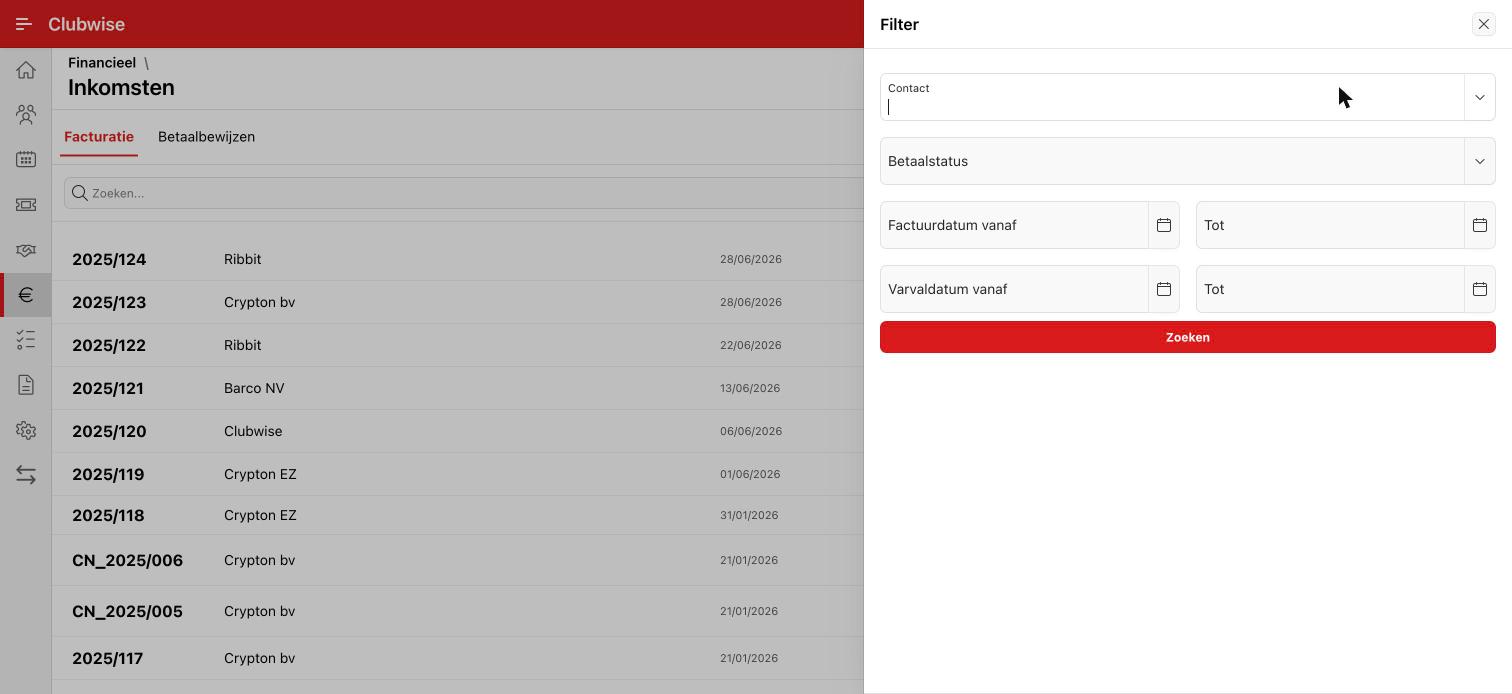The image size is (1512, 694).
Task: Open invoice 2025/119
Action: point(108,474)
